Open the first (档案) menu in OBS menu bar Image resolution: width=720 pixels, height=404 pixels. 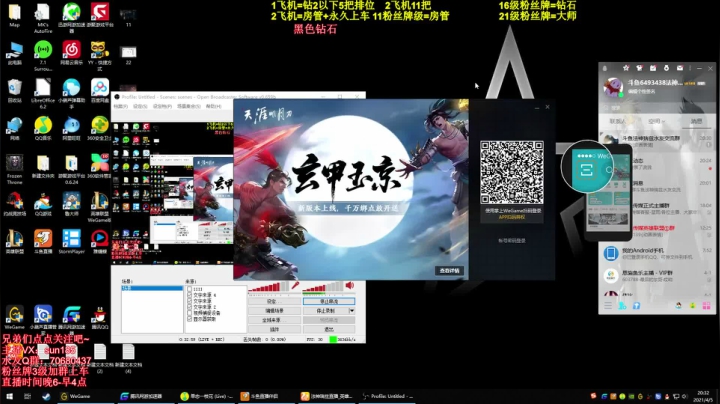[x=120, y=106]
